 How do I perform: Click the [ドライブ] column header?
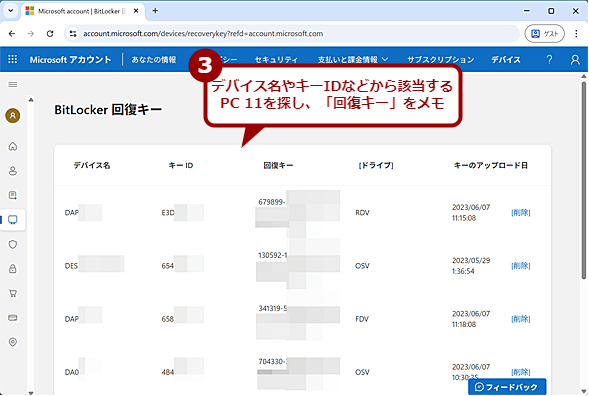[376, 165]
